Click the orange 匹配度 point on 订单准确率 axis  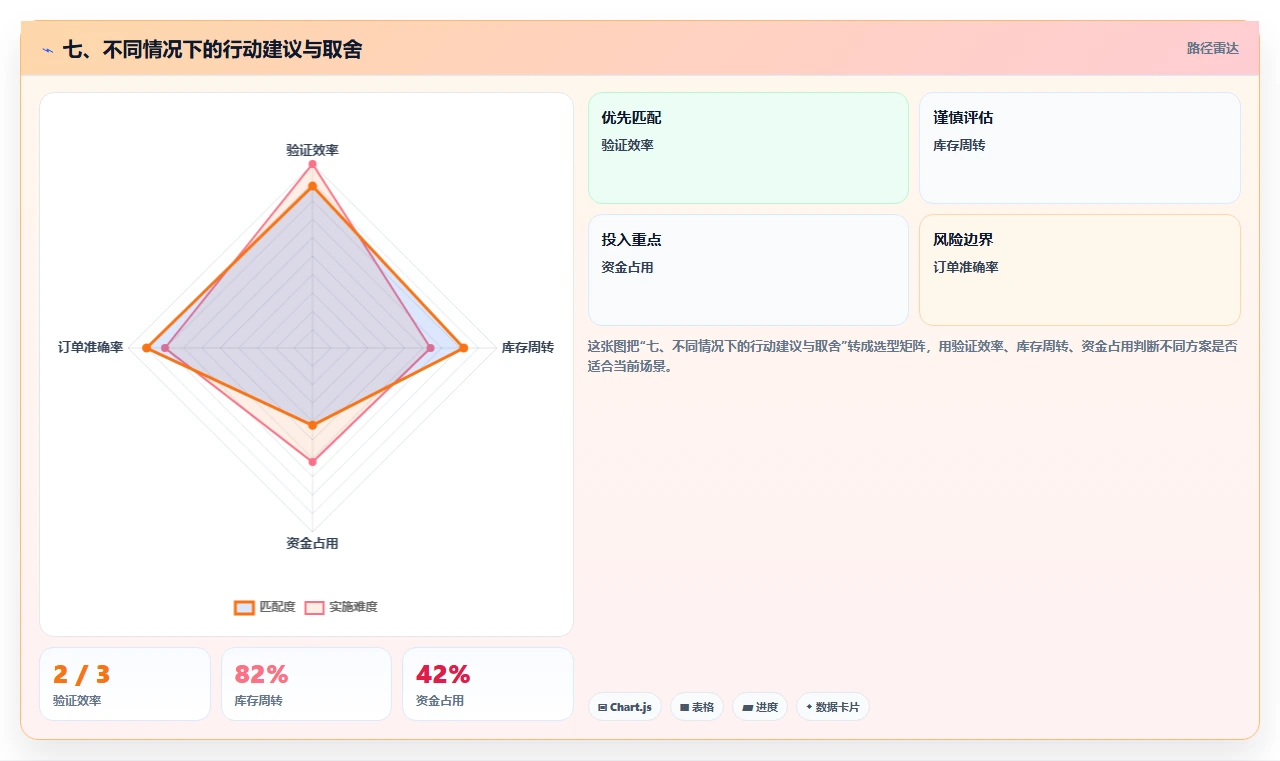coord(146,348)
